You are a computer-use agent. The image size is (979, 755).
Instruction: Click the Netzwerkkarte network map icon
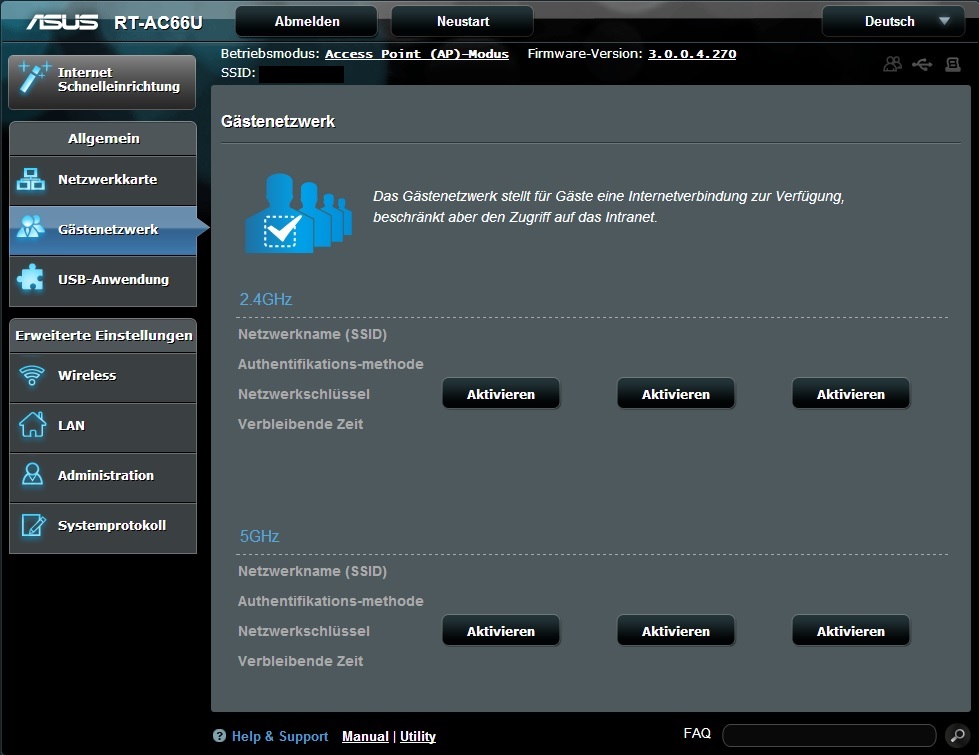tap(31, 179)
